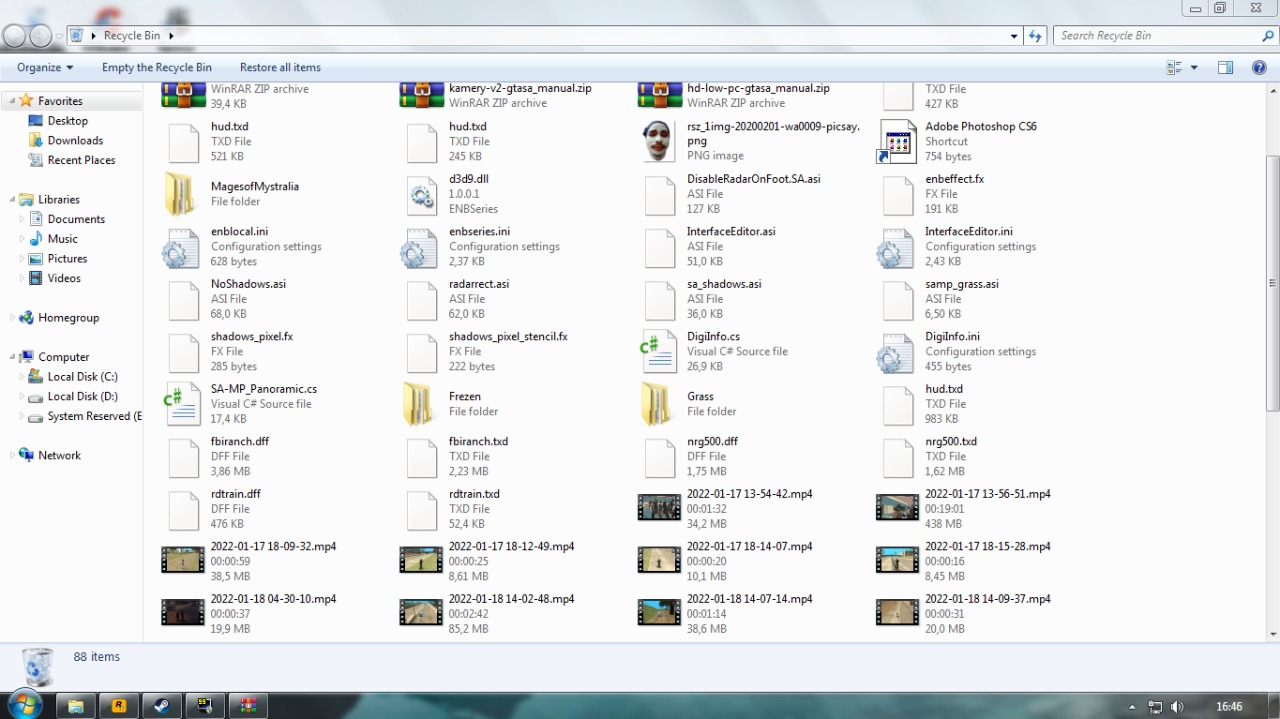The width and height of the screenshot is (1280, 719).
Task: Click the Forward navigation arrow button
Action: (41, 36)
